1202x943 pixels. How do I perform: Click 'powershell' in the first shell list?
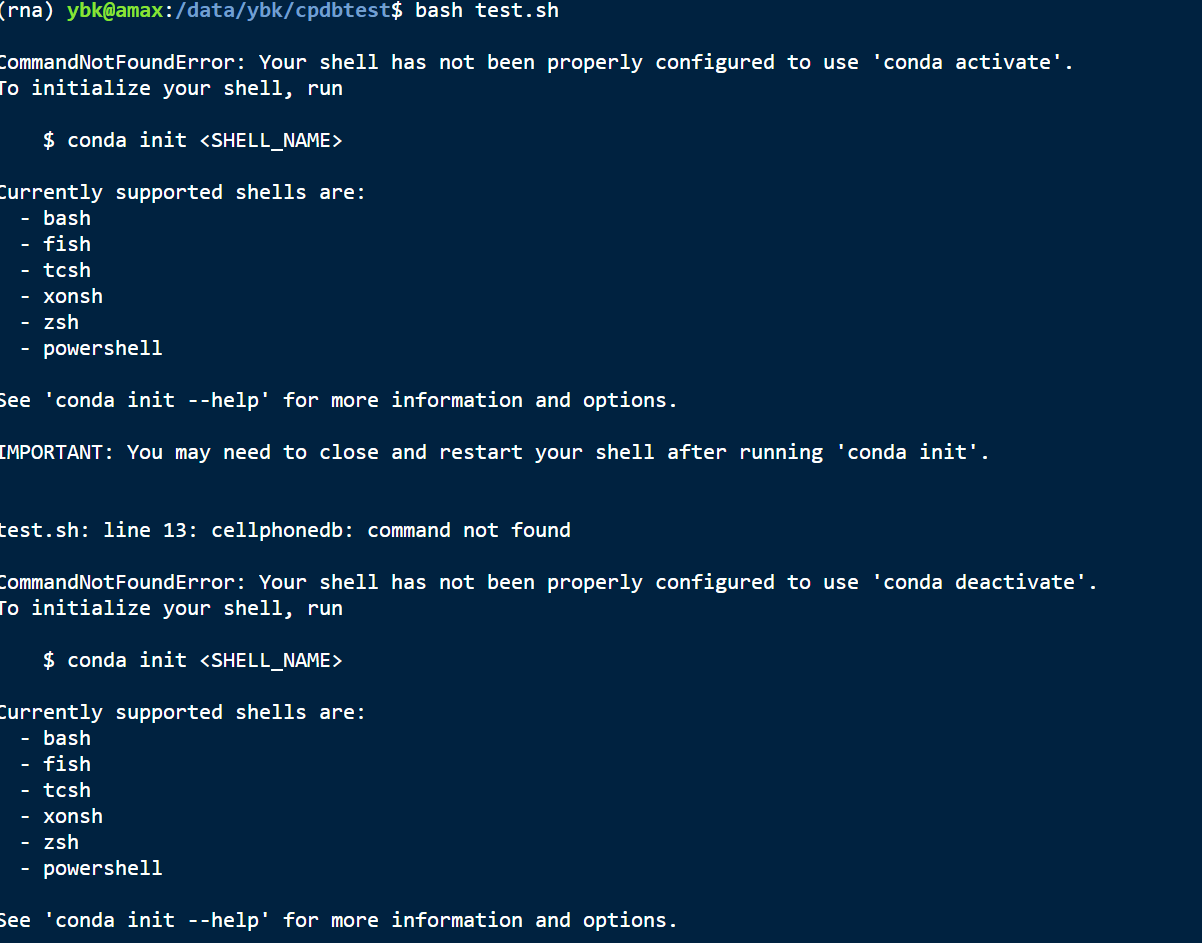(x=103, y=348)
